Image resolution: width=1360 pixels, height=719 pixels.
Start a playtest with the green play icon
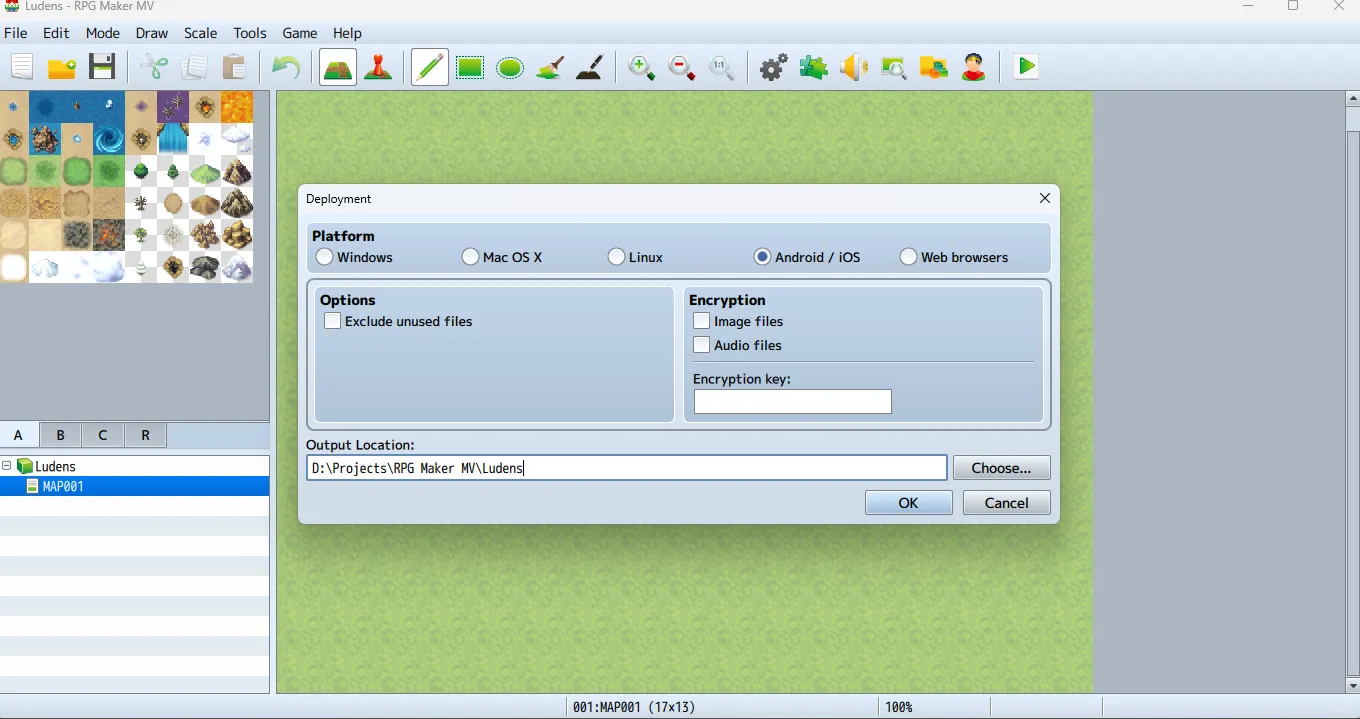click(x=1025, y=67)
